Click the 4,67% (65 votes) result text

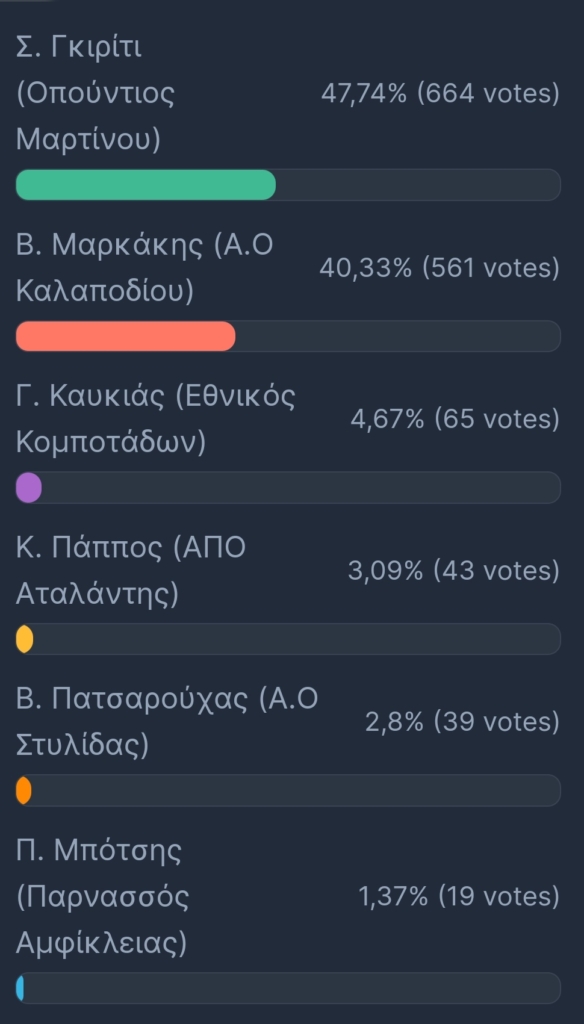pos(455,420)
